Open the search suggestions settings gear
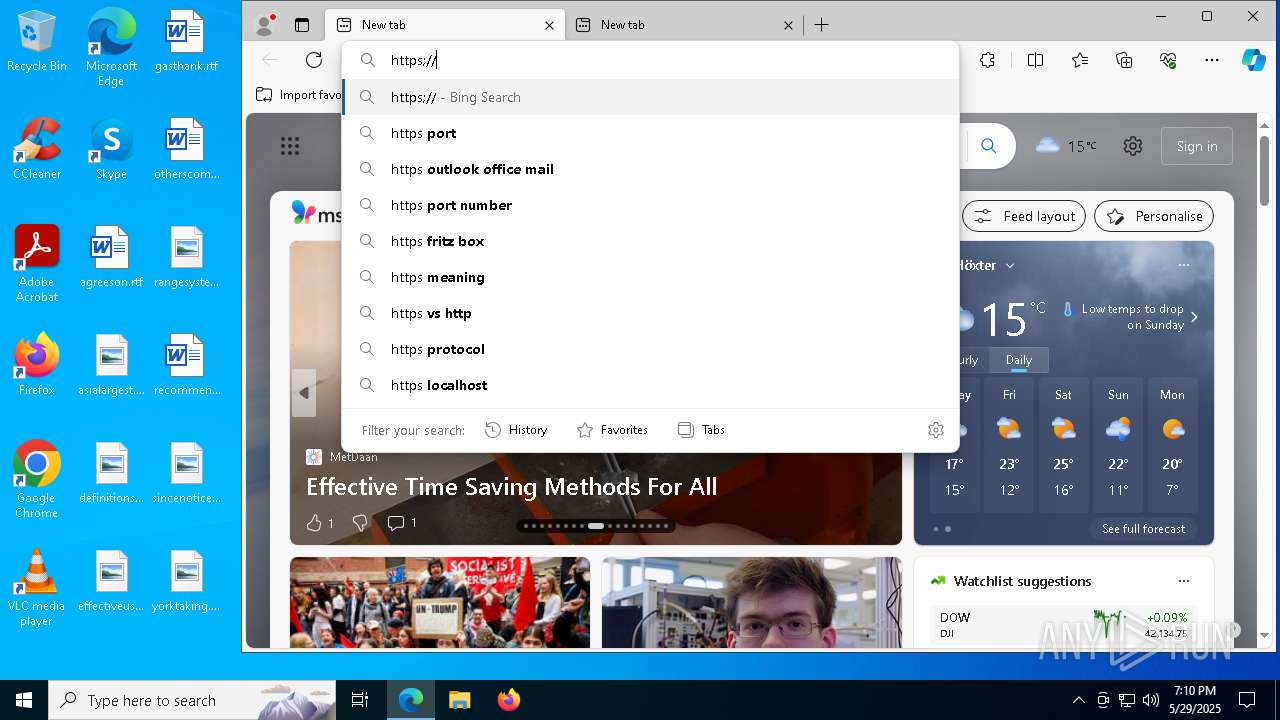Viewport: 1280px width, 720px height. click(x=936, y=430)
